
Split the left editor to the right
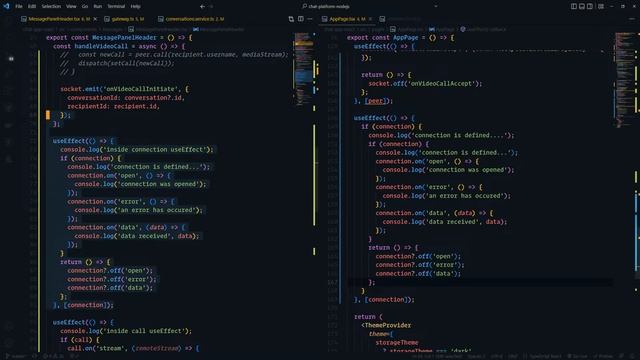point(301,19)
